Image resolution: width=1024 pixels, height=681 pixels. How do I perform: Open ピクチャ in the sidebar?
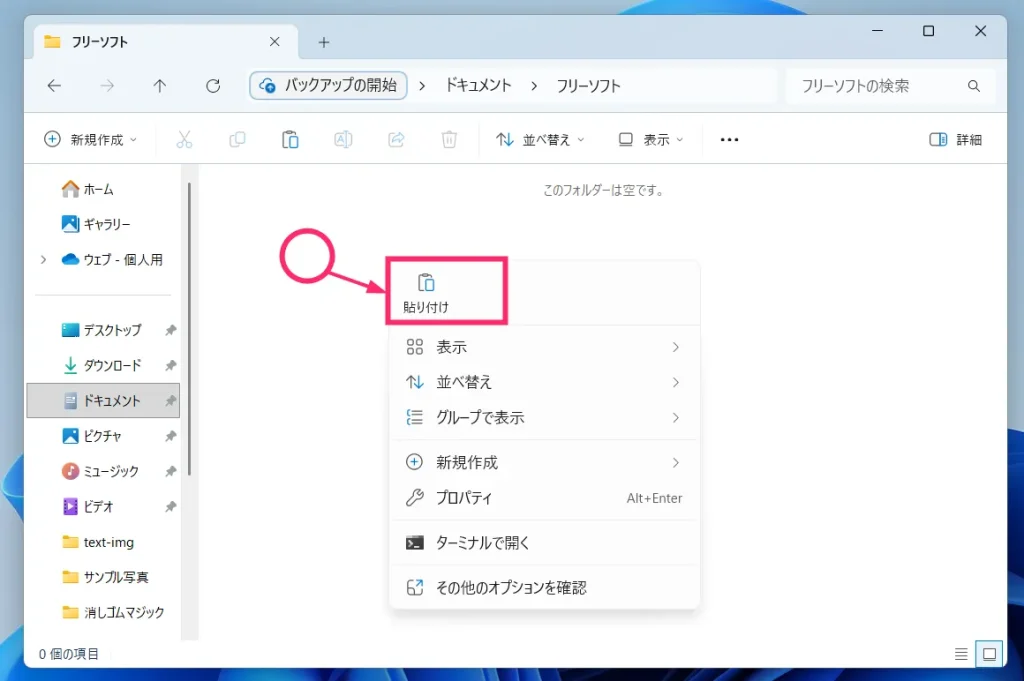91,436
